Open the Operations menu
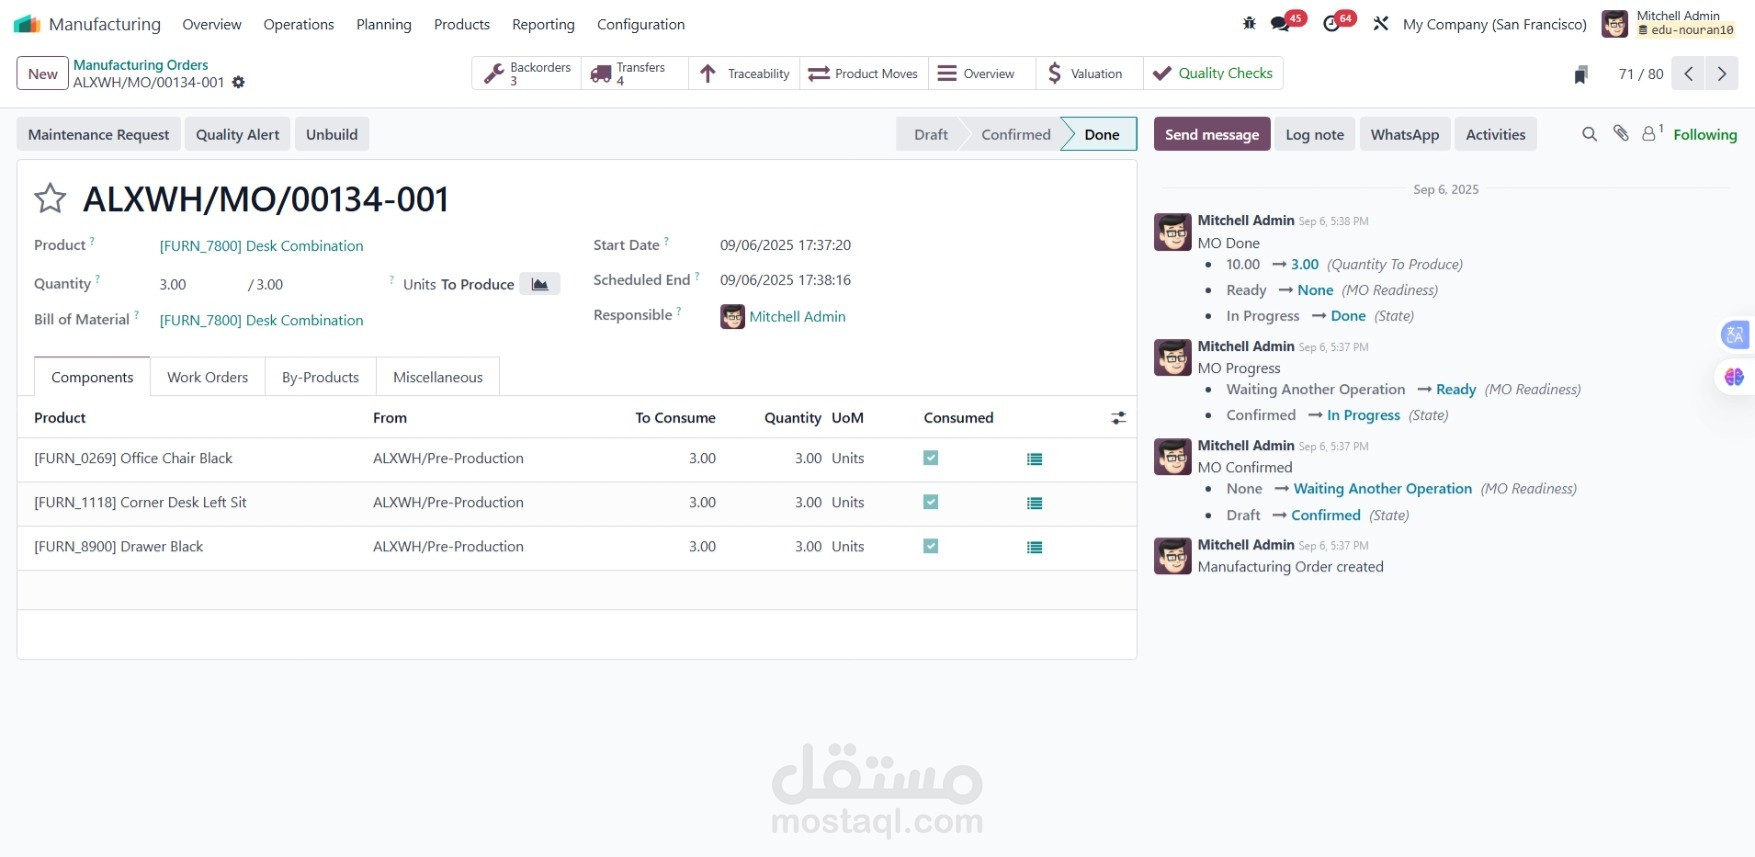This screenshot has width=1755, height=857. [x=299, y=24]
